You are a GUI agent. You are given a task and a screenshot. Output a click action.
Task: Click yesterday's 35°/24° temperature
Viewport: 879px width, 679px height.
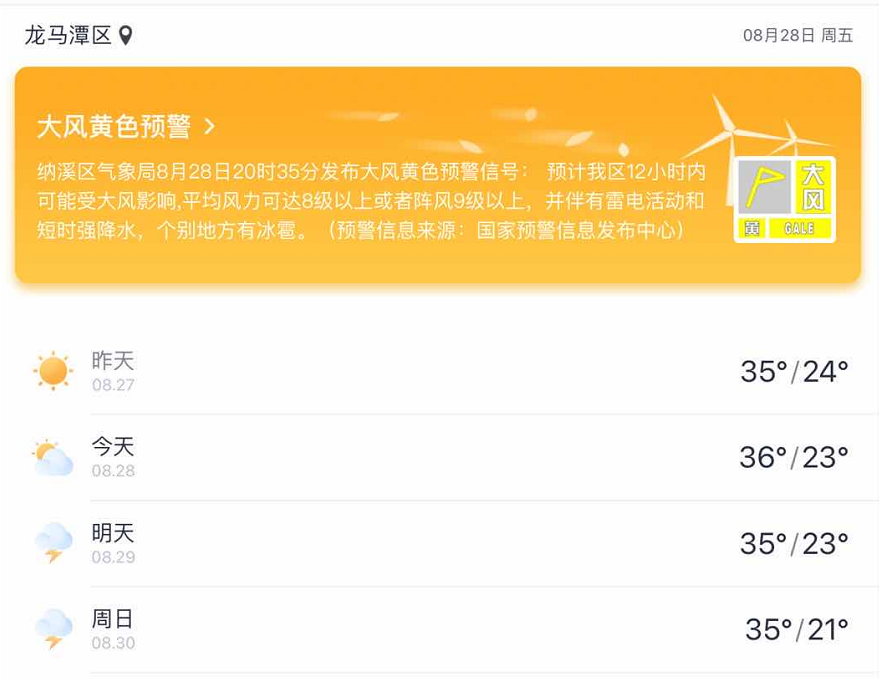794,371
